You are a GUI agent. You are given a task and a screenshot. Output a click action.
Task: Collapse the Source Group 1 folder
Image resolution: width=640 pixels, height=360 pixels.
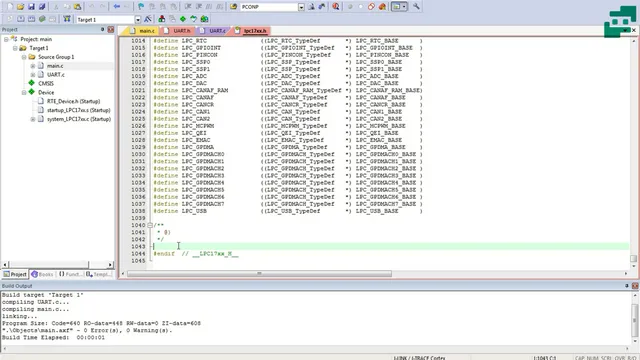coord(24,57)
